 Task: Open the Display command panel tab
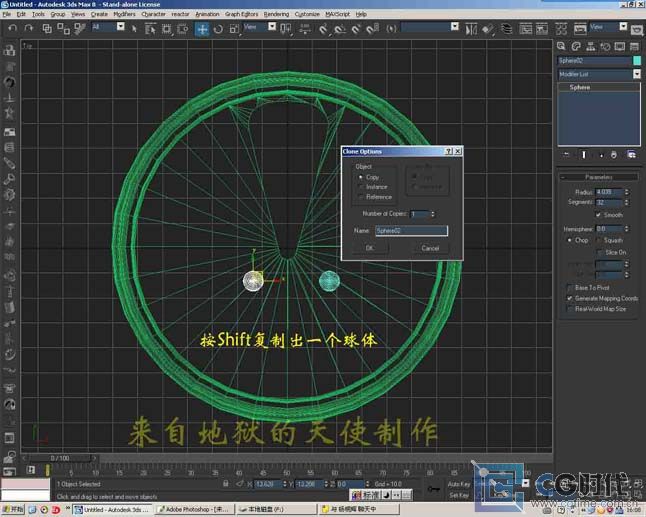click(620, 47)
